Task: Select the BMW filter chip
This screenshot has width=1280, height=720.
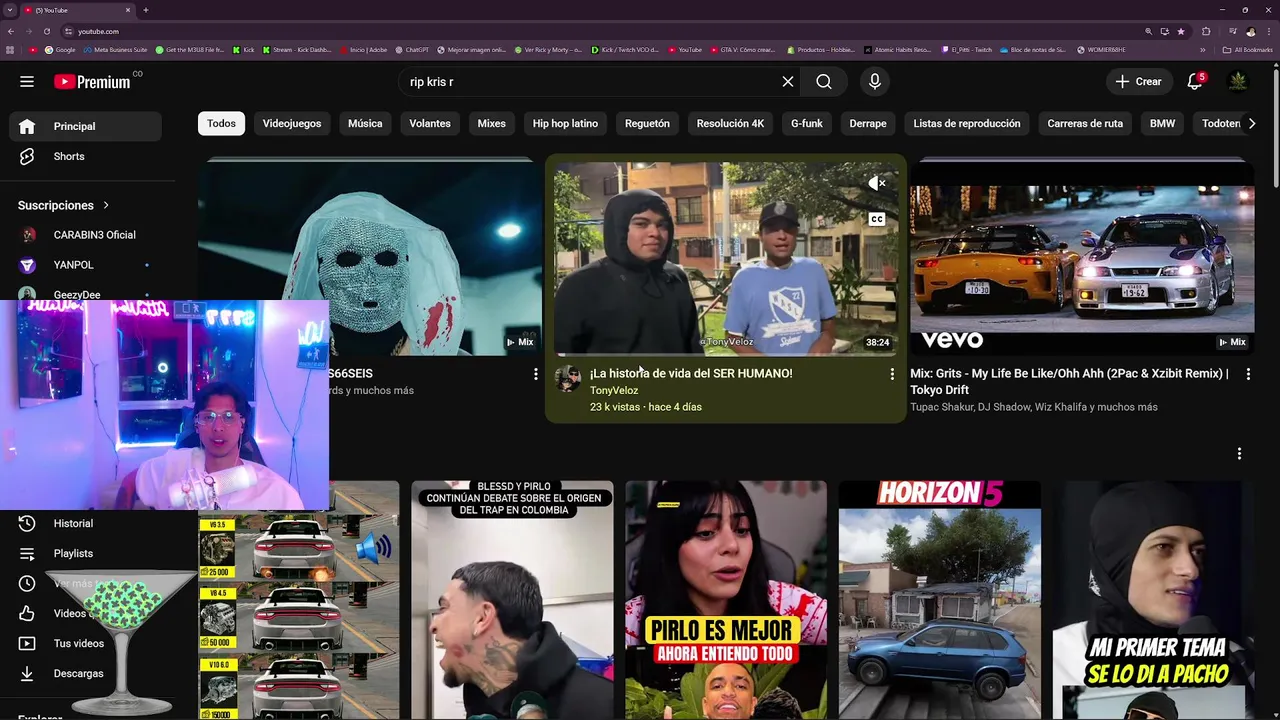Action: pos(1162,123)
